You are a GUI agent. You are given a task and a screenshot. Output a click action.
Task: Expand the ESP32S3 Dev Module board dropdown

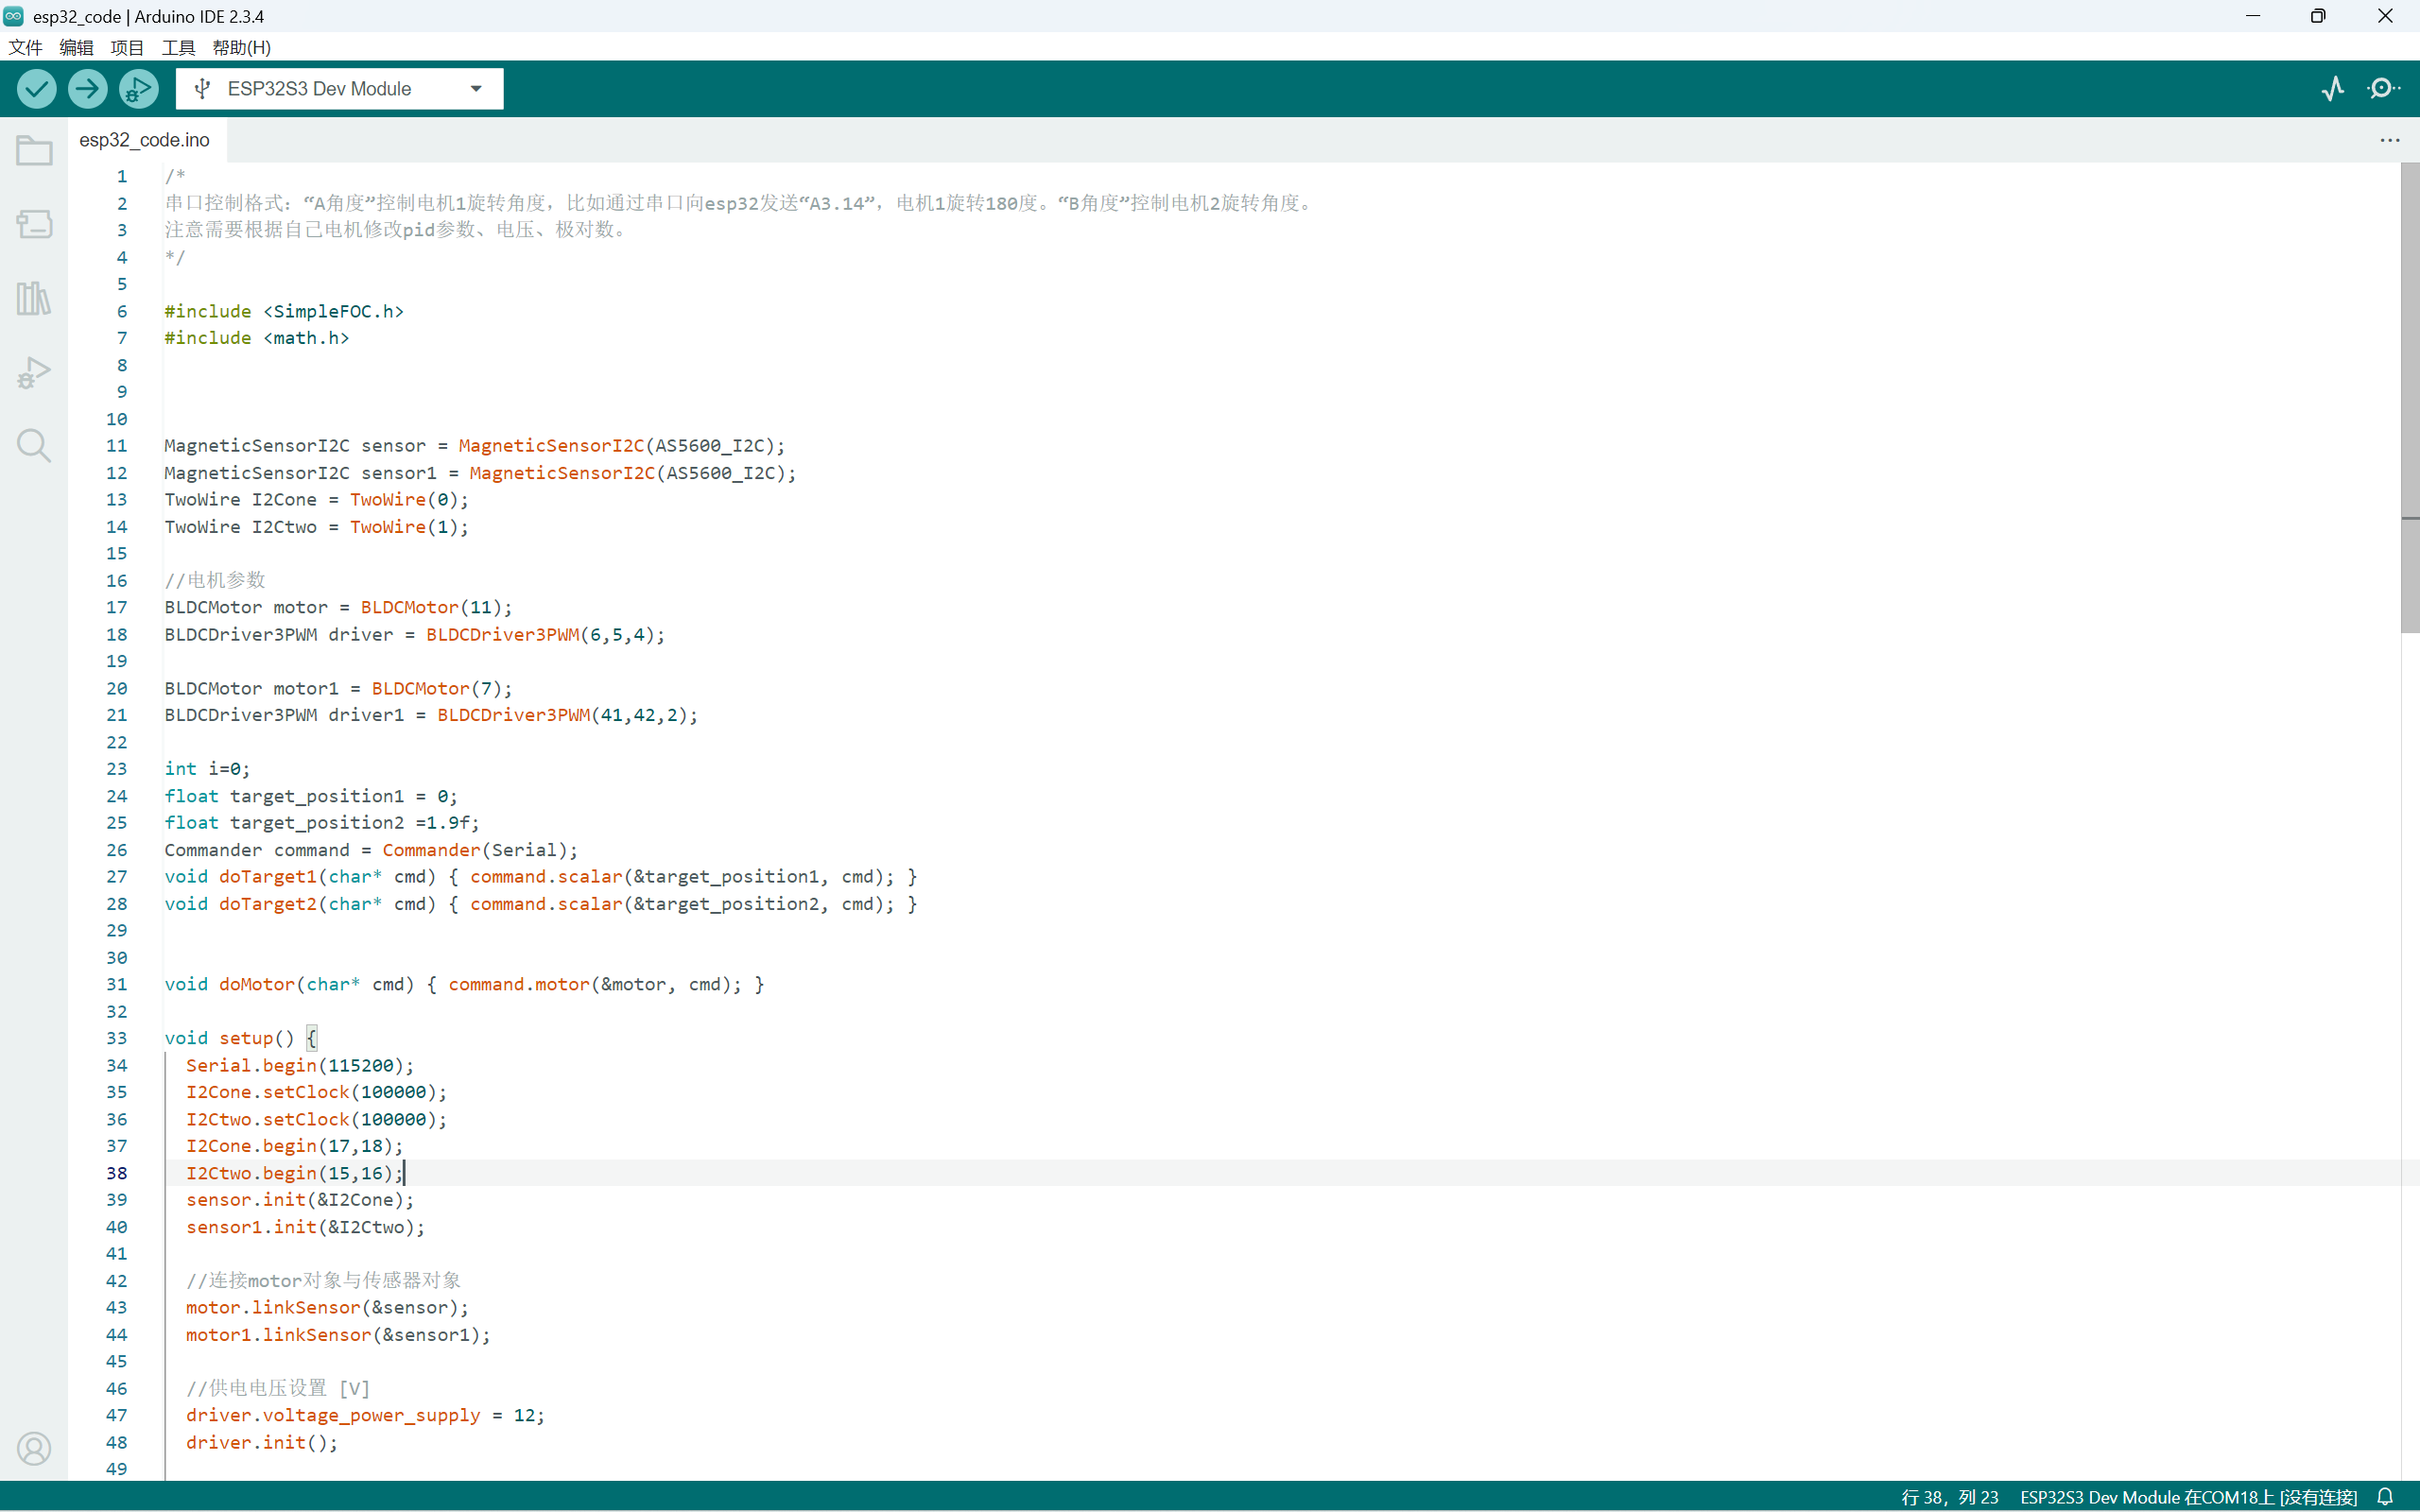[x=339, y=89]
